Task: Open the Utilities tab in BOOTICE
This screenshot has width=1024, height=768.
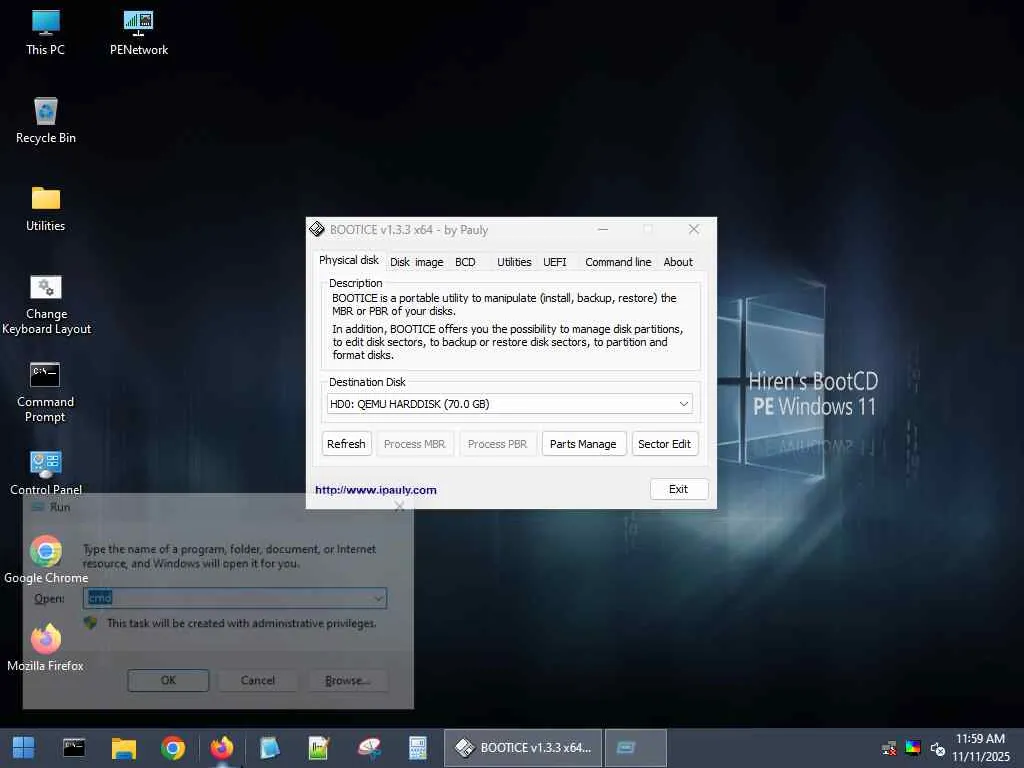Action: click(514, 262)
